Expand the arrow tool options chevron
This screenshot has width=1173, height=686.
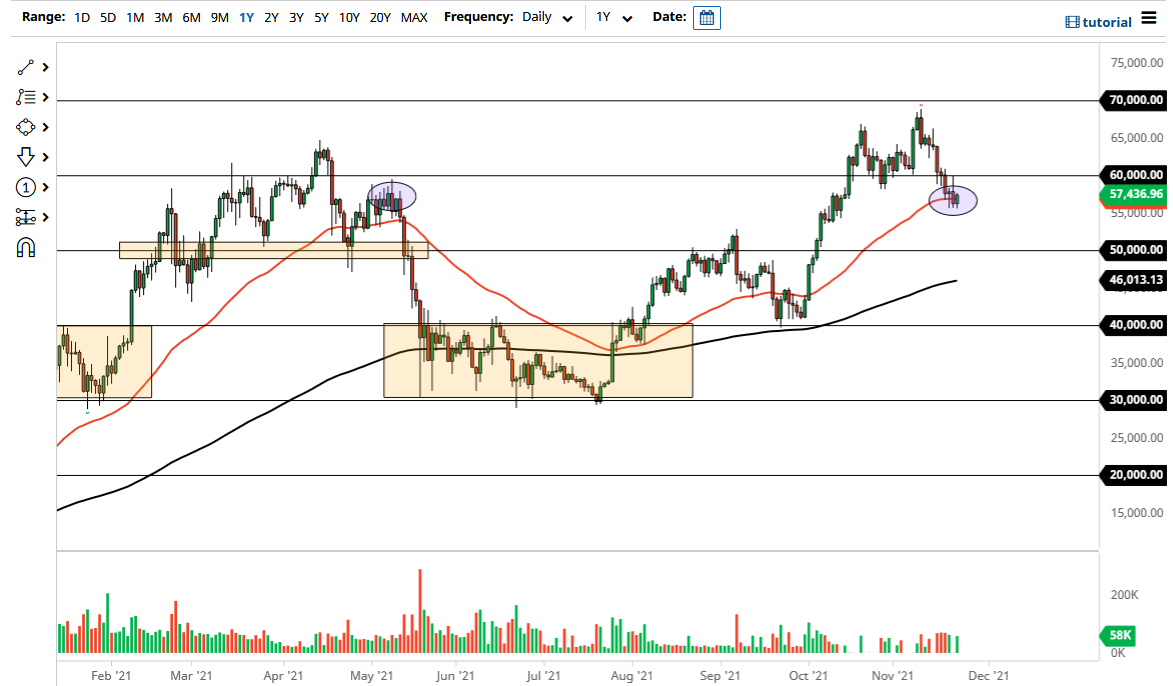[43, 156]
